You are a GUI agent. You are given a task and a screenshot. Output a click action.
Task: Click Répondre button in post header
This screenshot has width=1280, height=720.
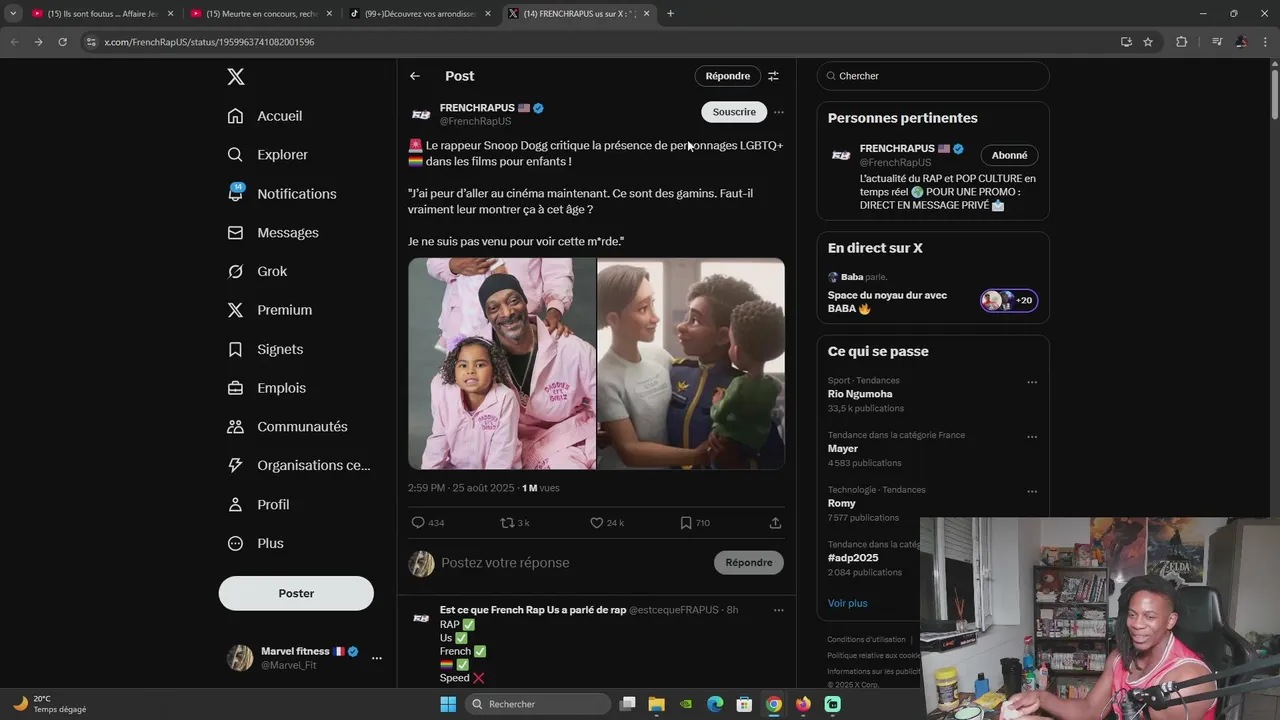[x=727, y=76]
